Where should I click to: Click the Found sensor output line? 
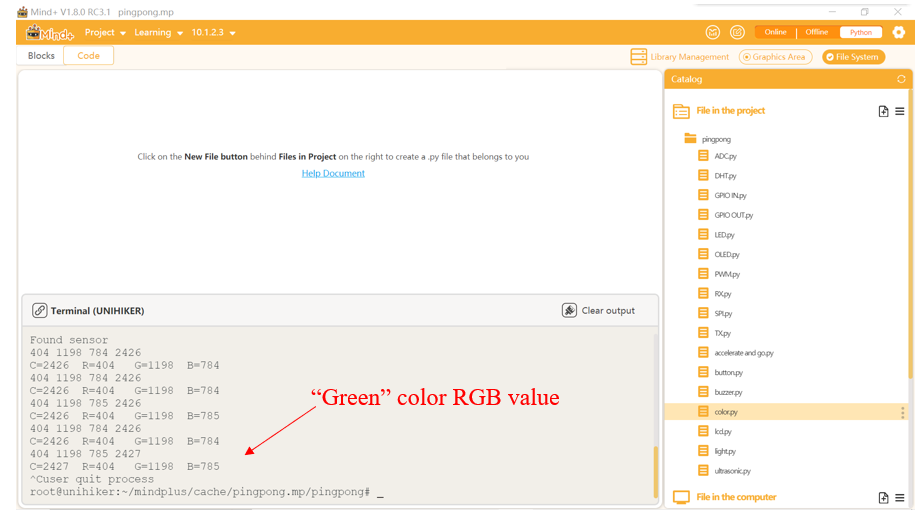(69, 340)
